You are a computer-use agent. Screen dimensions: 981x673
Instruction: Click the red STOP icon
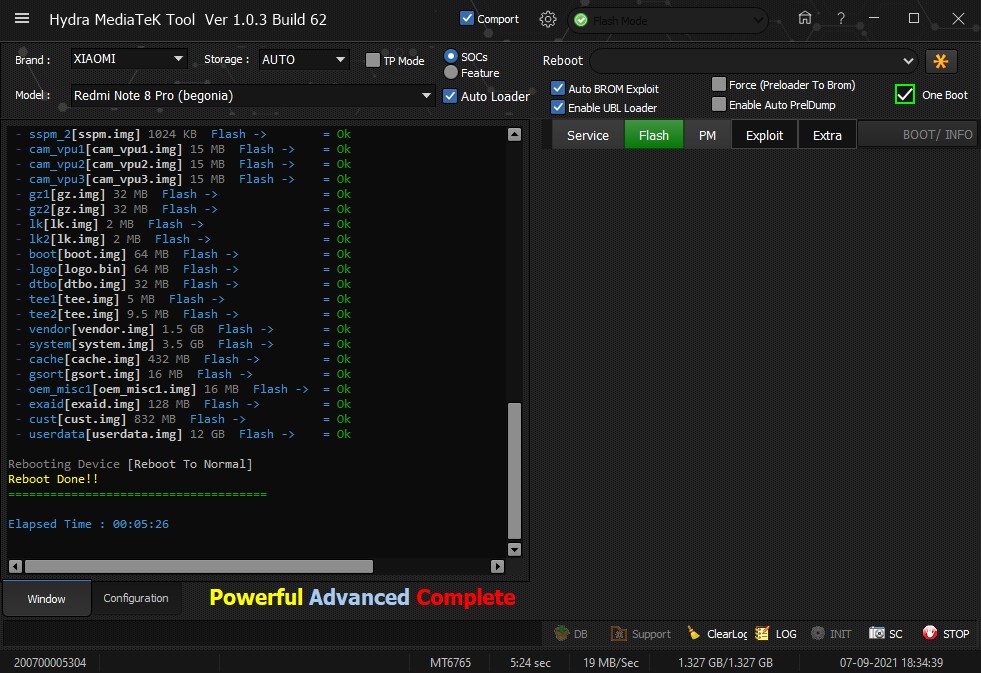click(930, 633)
